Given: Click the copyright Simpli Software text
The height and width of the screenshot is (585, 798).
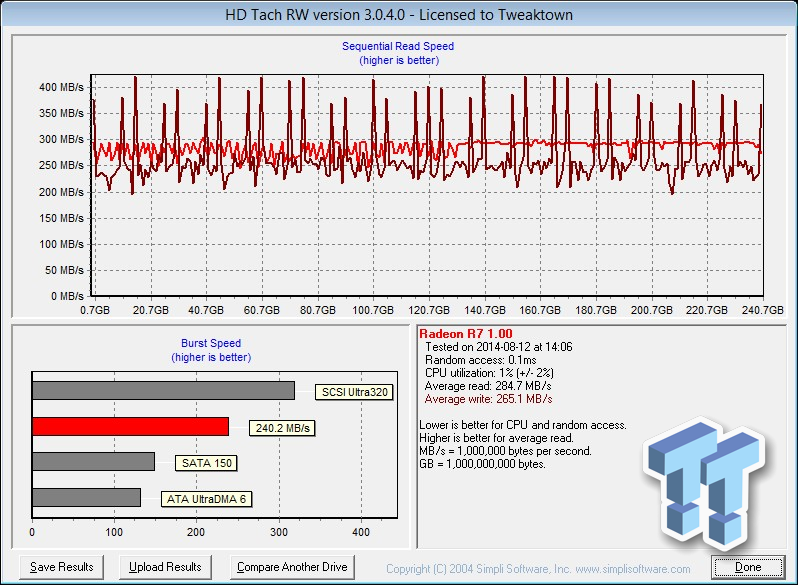Looking at the screenshot, I should 538,569.
